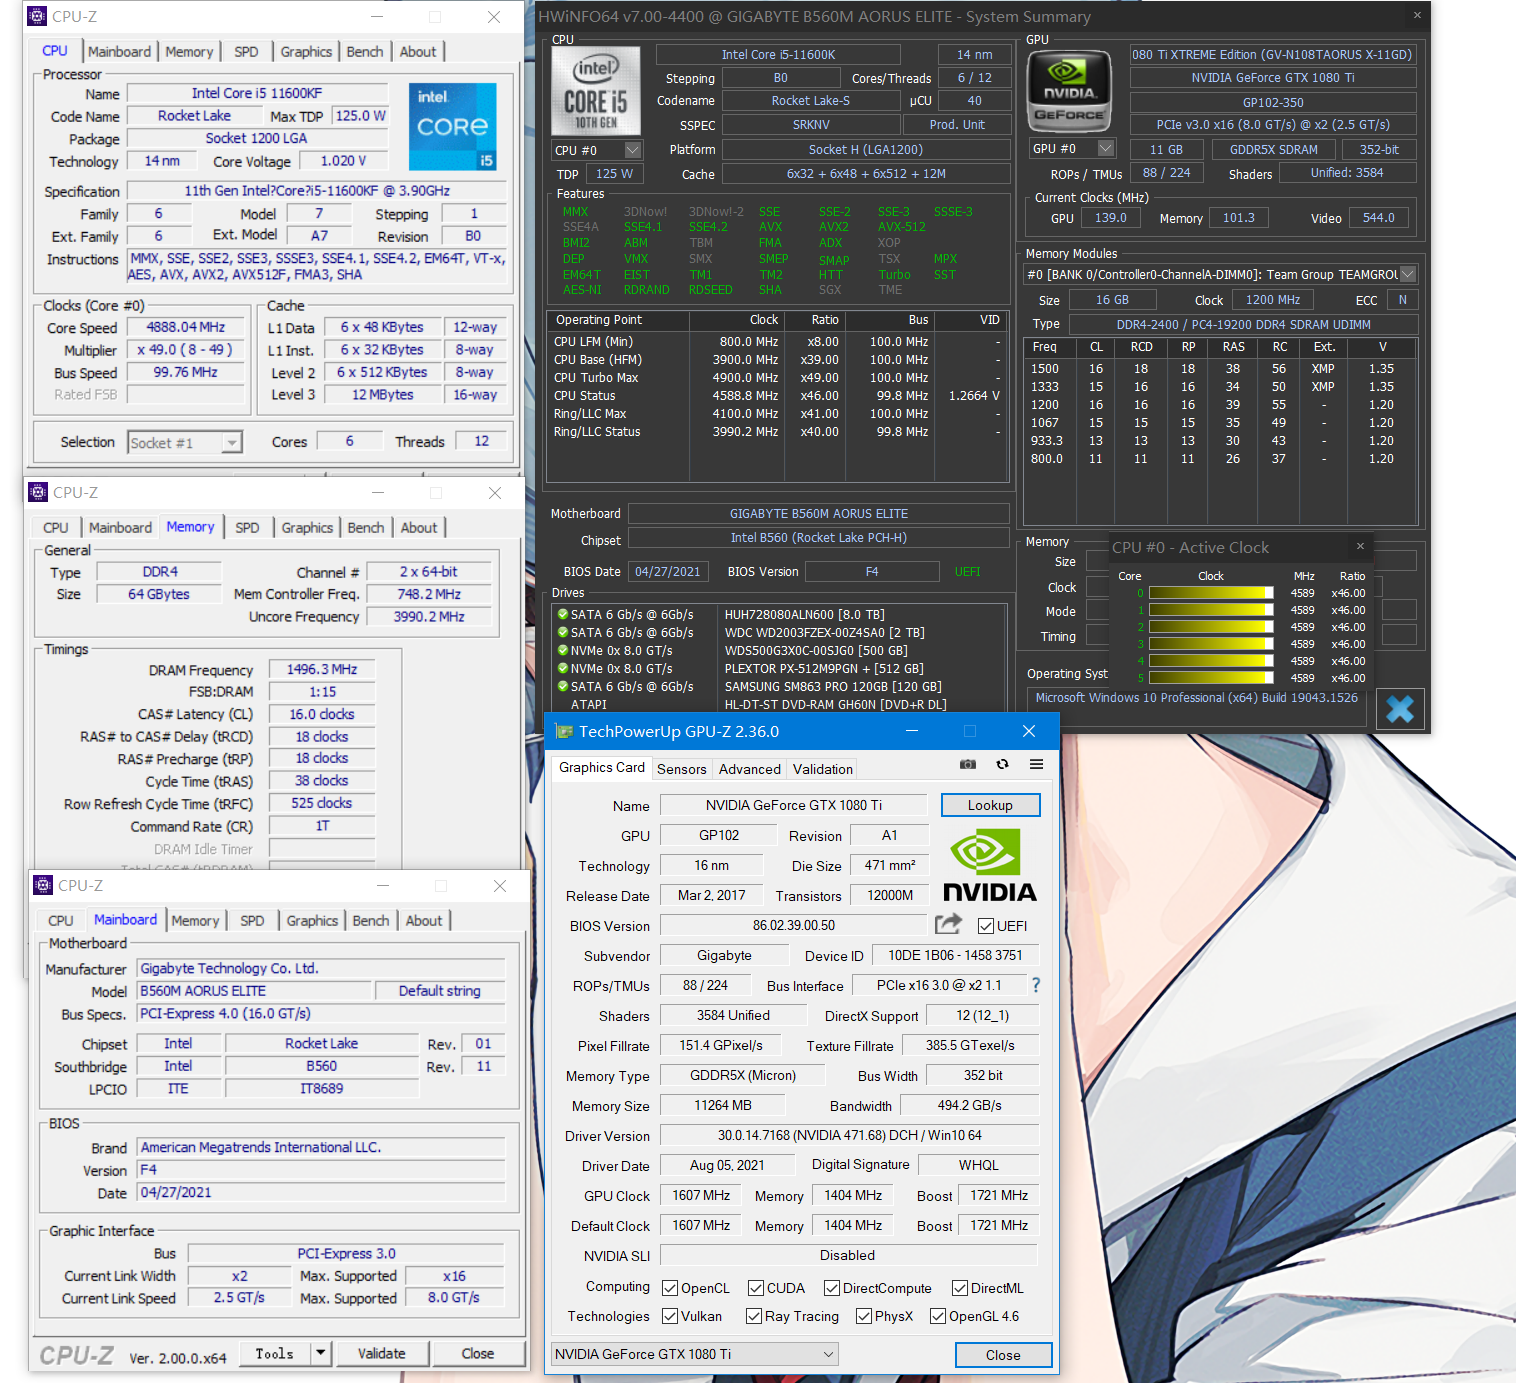The image size is (1516, 1383).
Task: Open the GPU-Z hamburger menu
Action: point(1037,764)
